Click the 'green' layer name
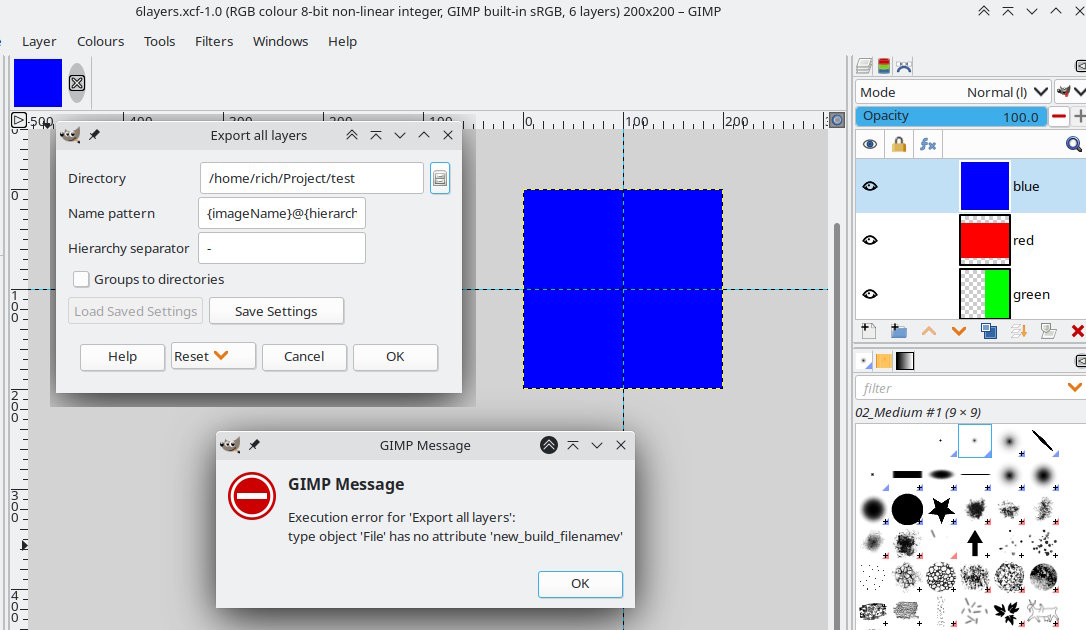This screenshot has width=1086, height=630. tap(1031, 295)
